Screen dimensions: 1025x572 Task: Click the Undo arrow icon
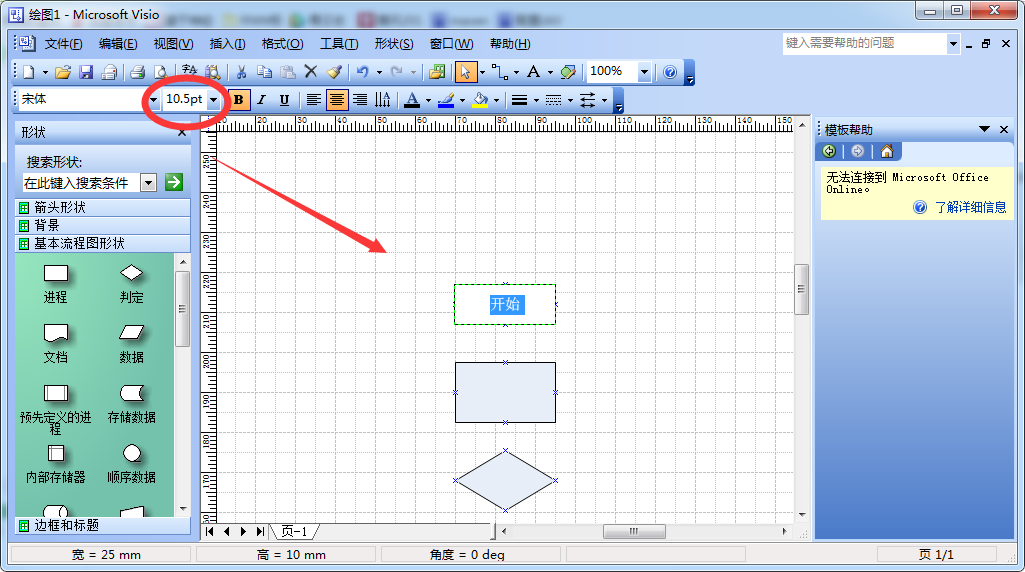point(362,72)
